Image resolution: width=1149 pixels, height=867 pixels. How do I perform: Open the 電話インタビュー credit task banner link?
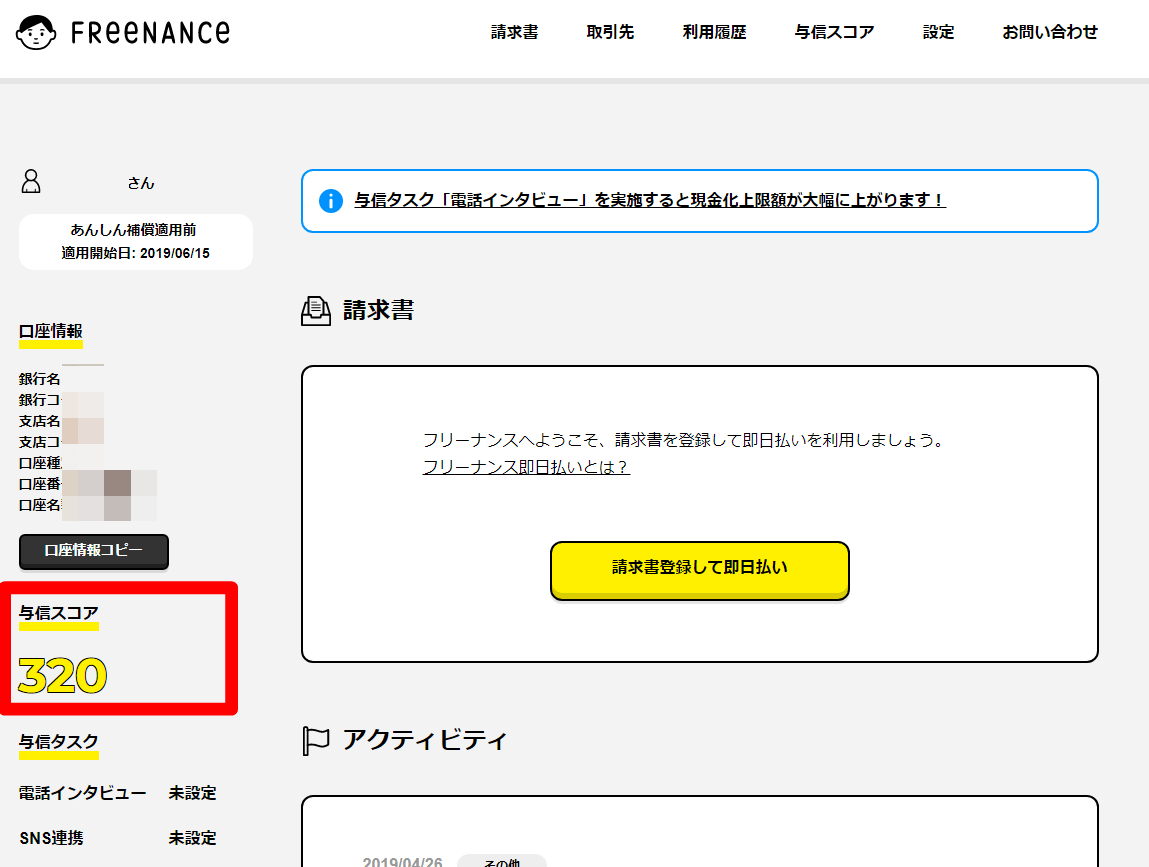[x=650, y=200]
